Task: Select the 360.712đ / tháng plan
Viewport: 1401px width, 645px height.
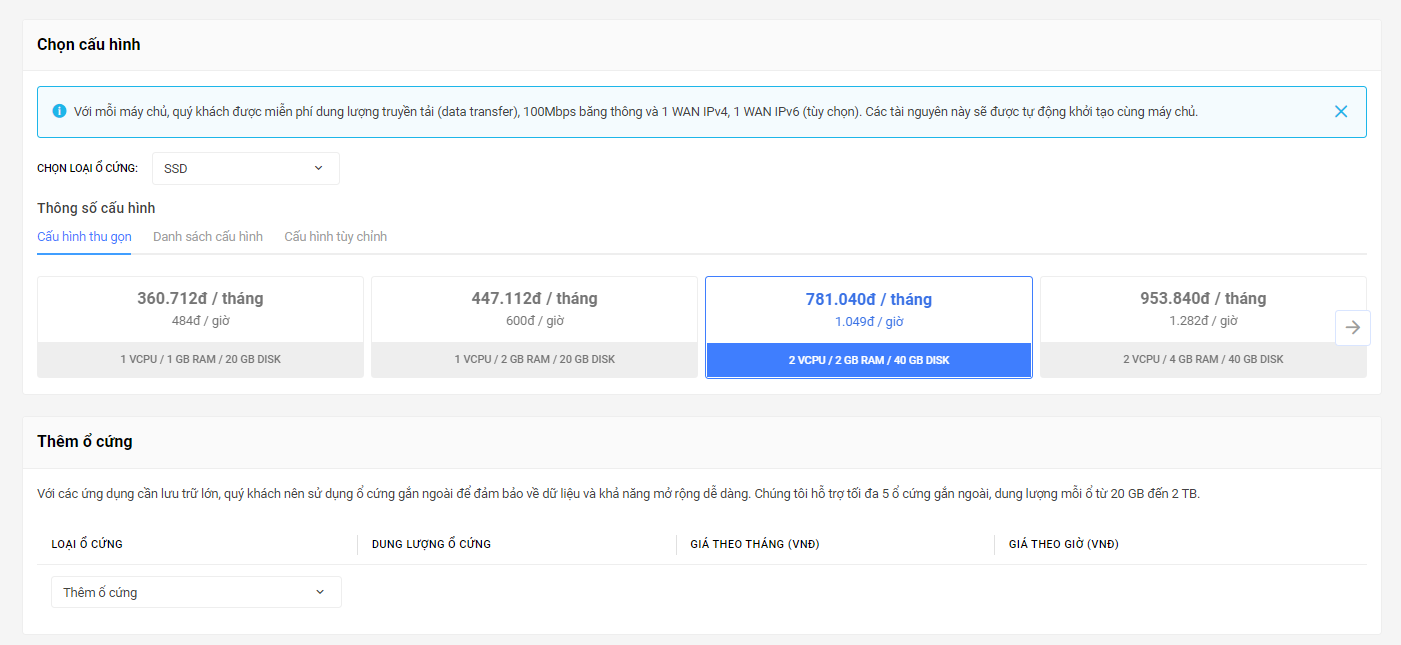Action: [200, 327]
